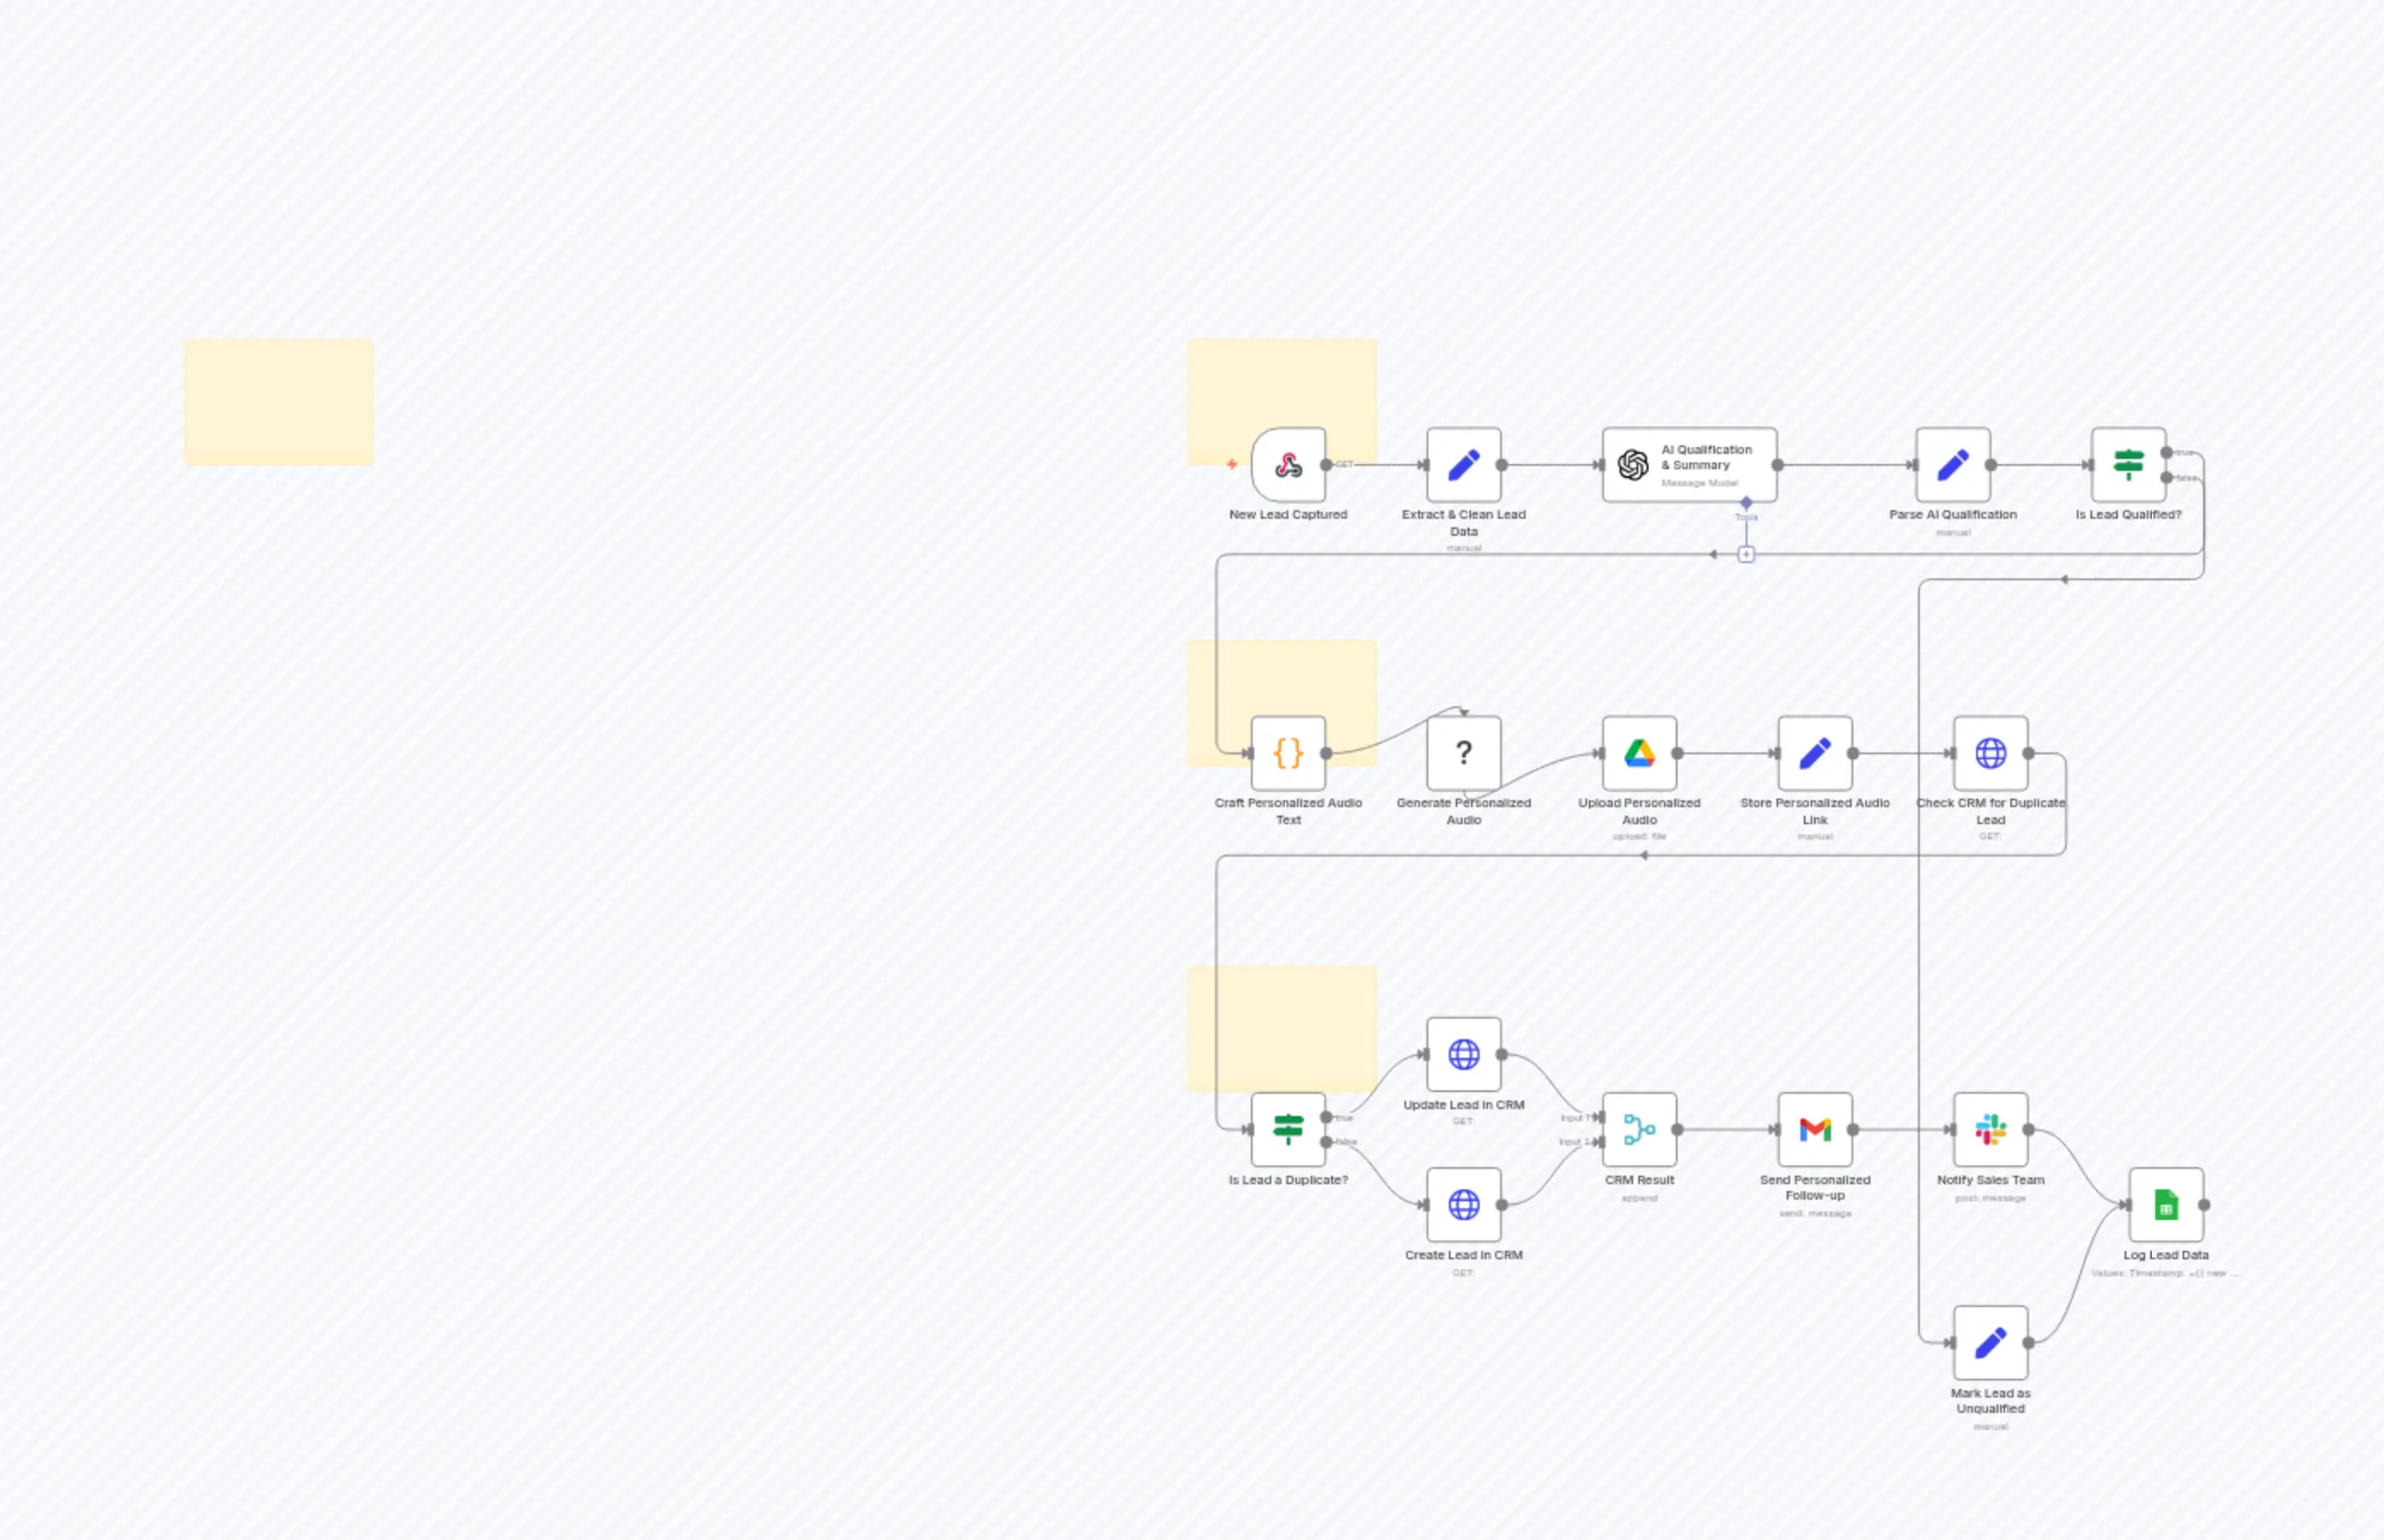Open the Upload Personalized Audio Google Drive node
This screenshot has height=1540, width=2384.
(1640, 753)
